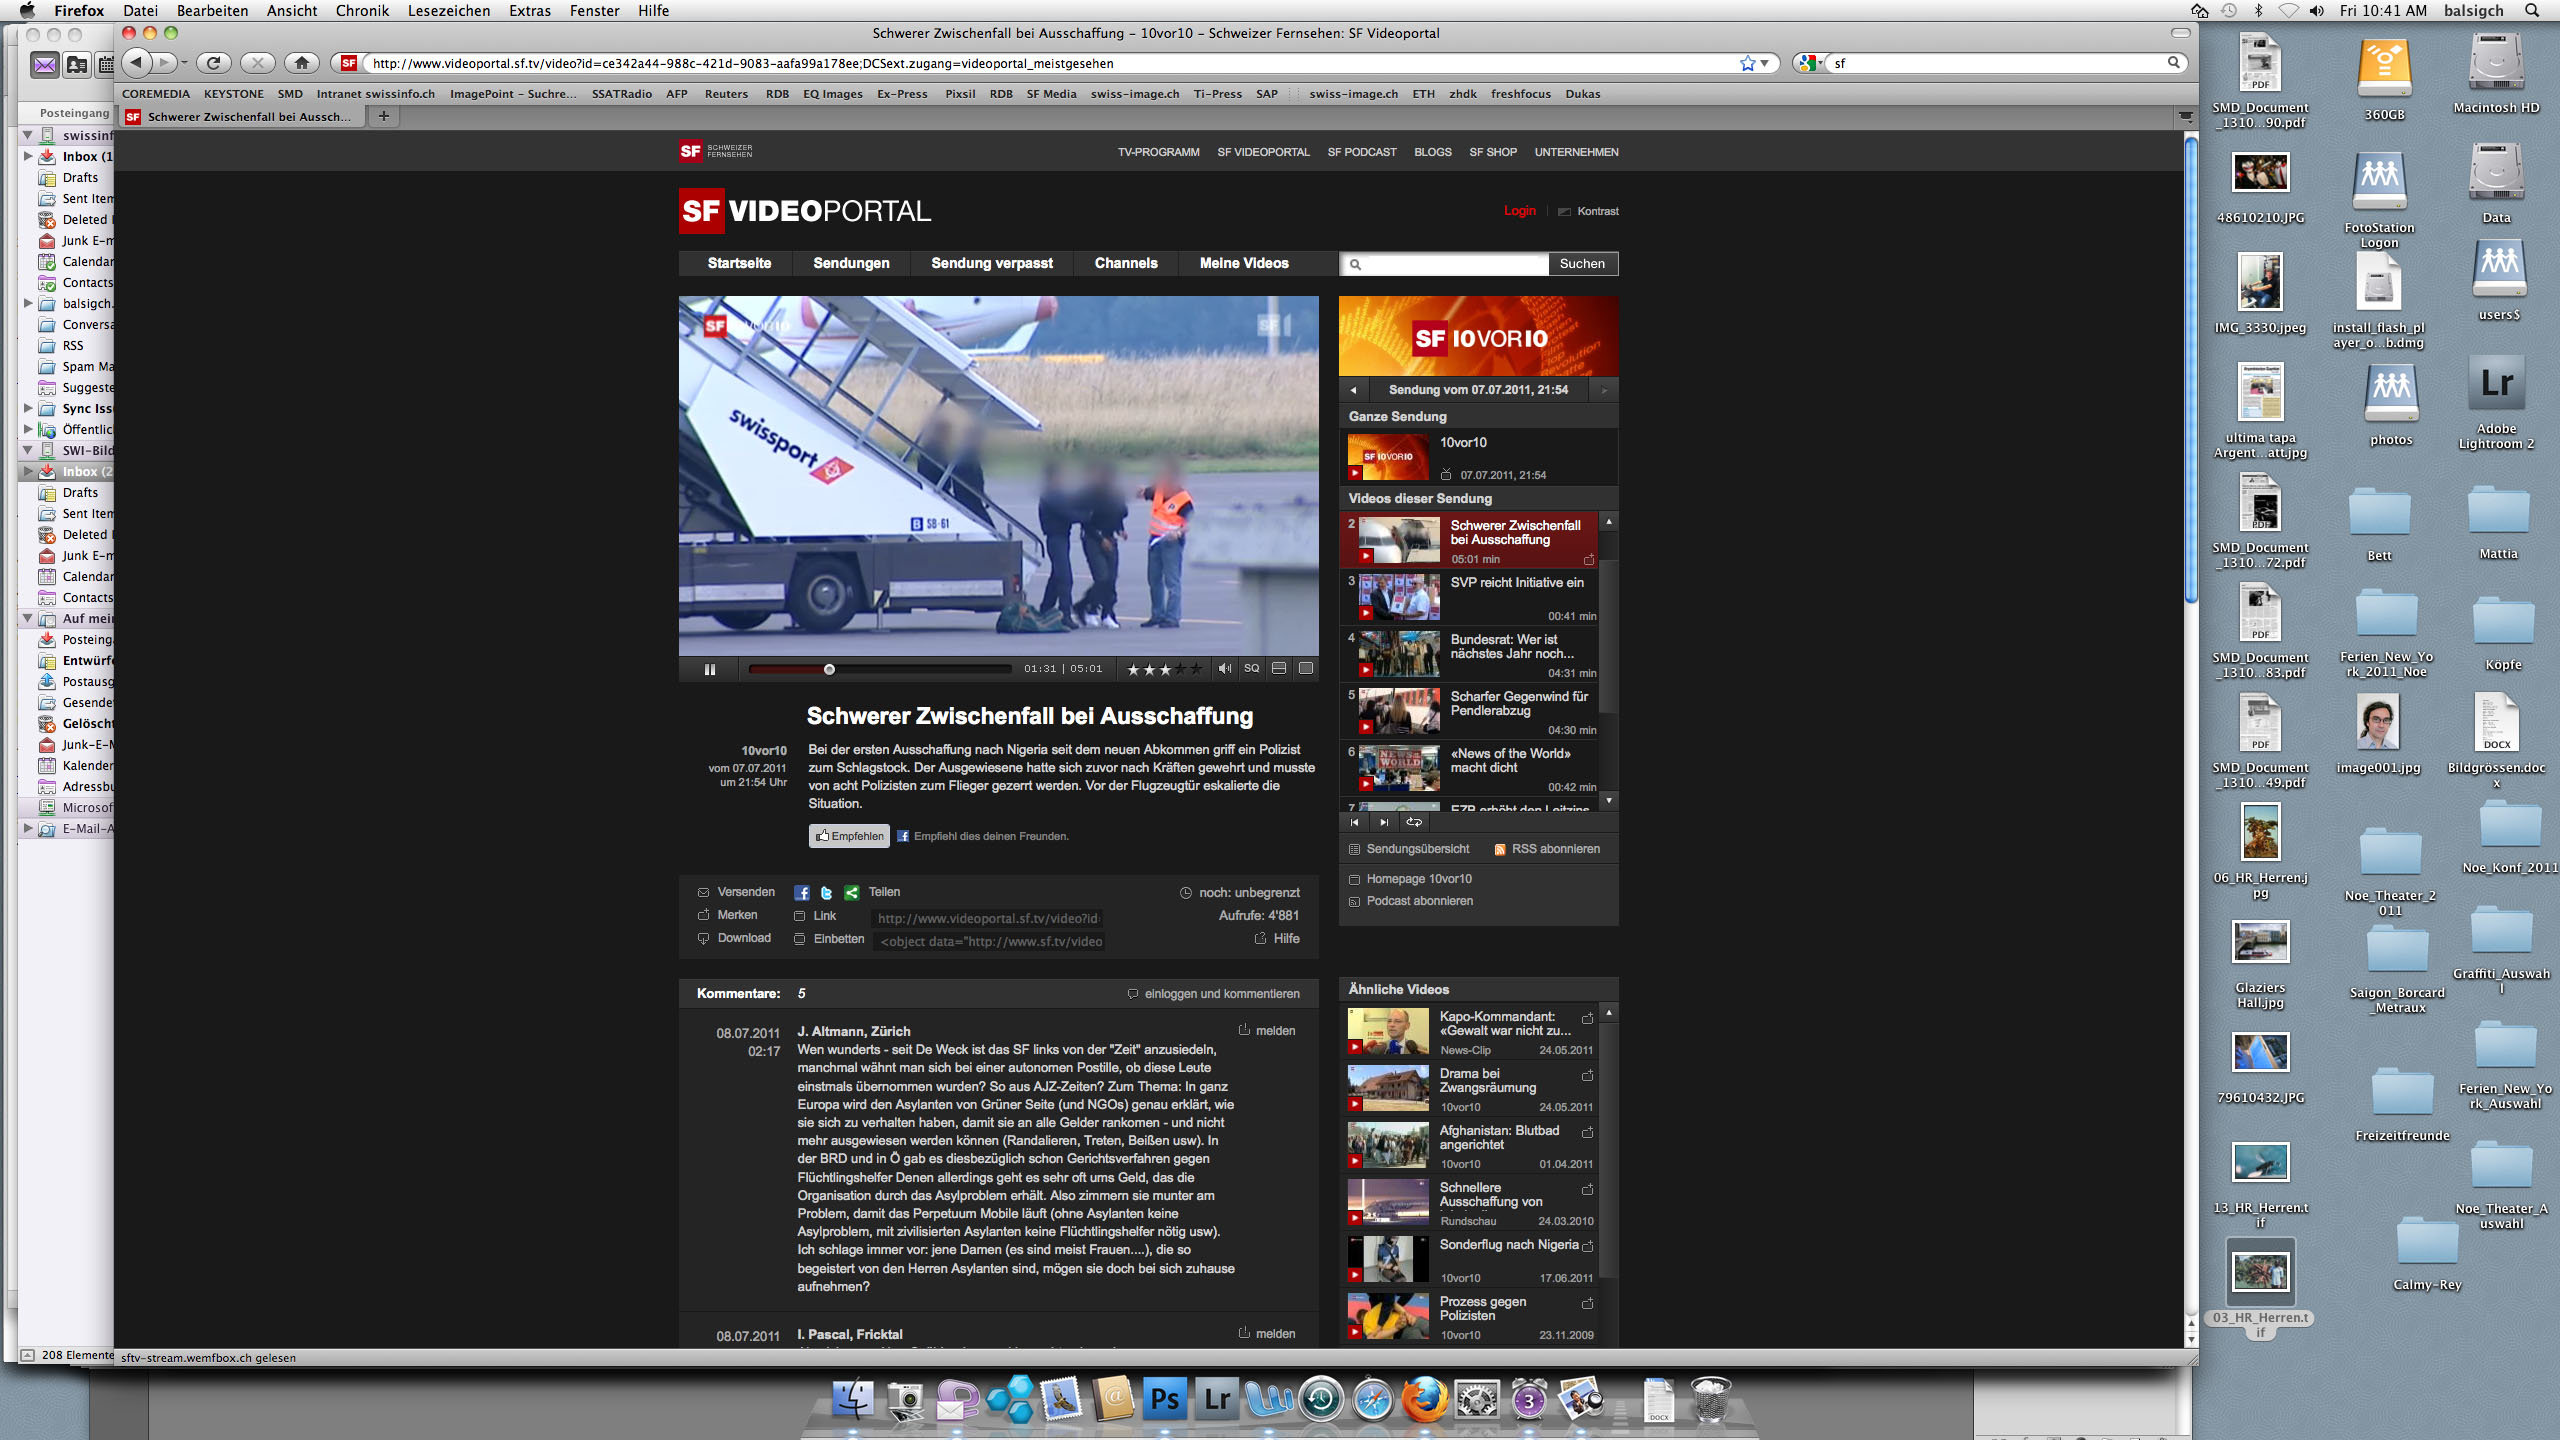The height and width of the screenshot is (1440, 2560).
Task: Skip to next video in playlist
Action: [x=1384, y=822]
